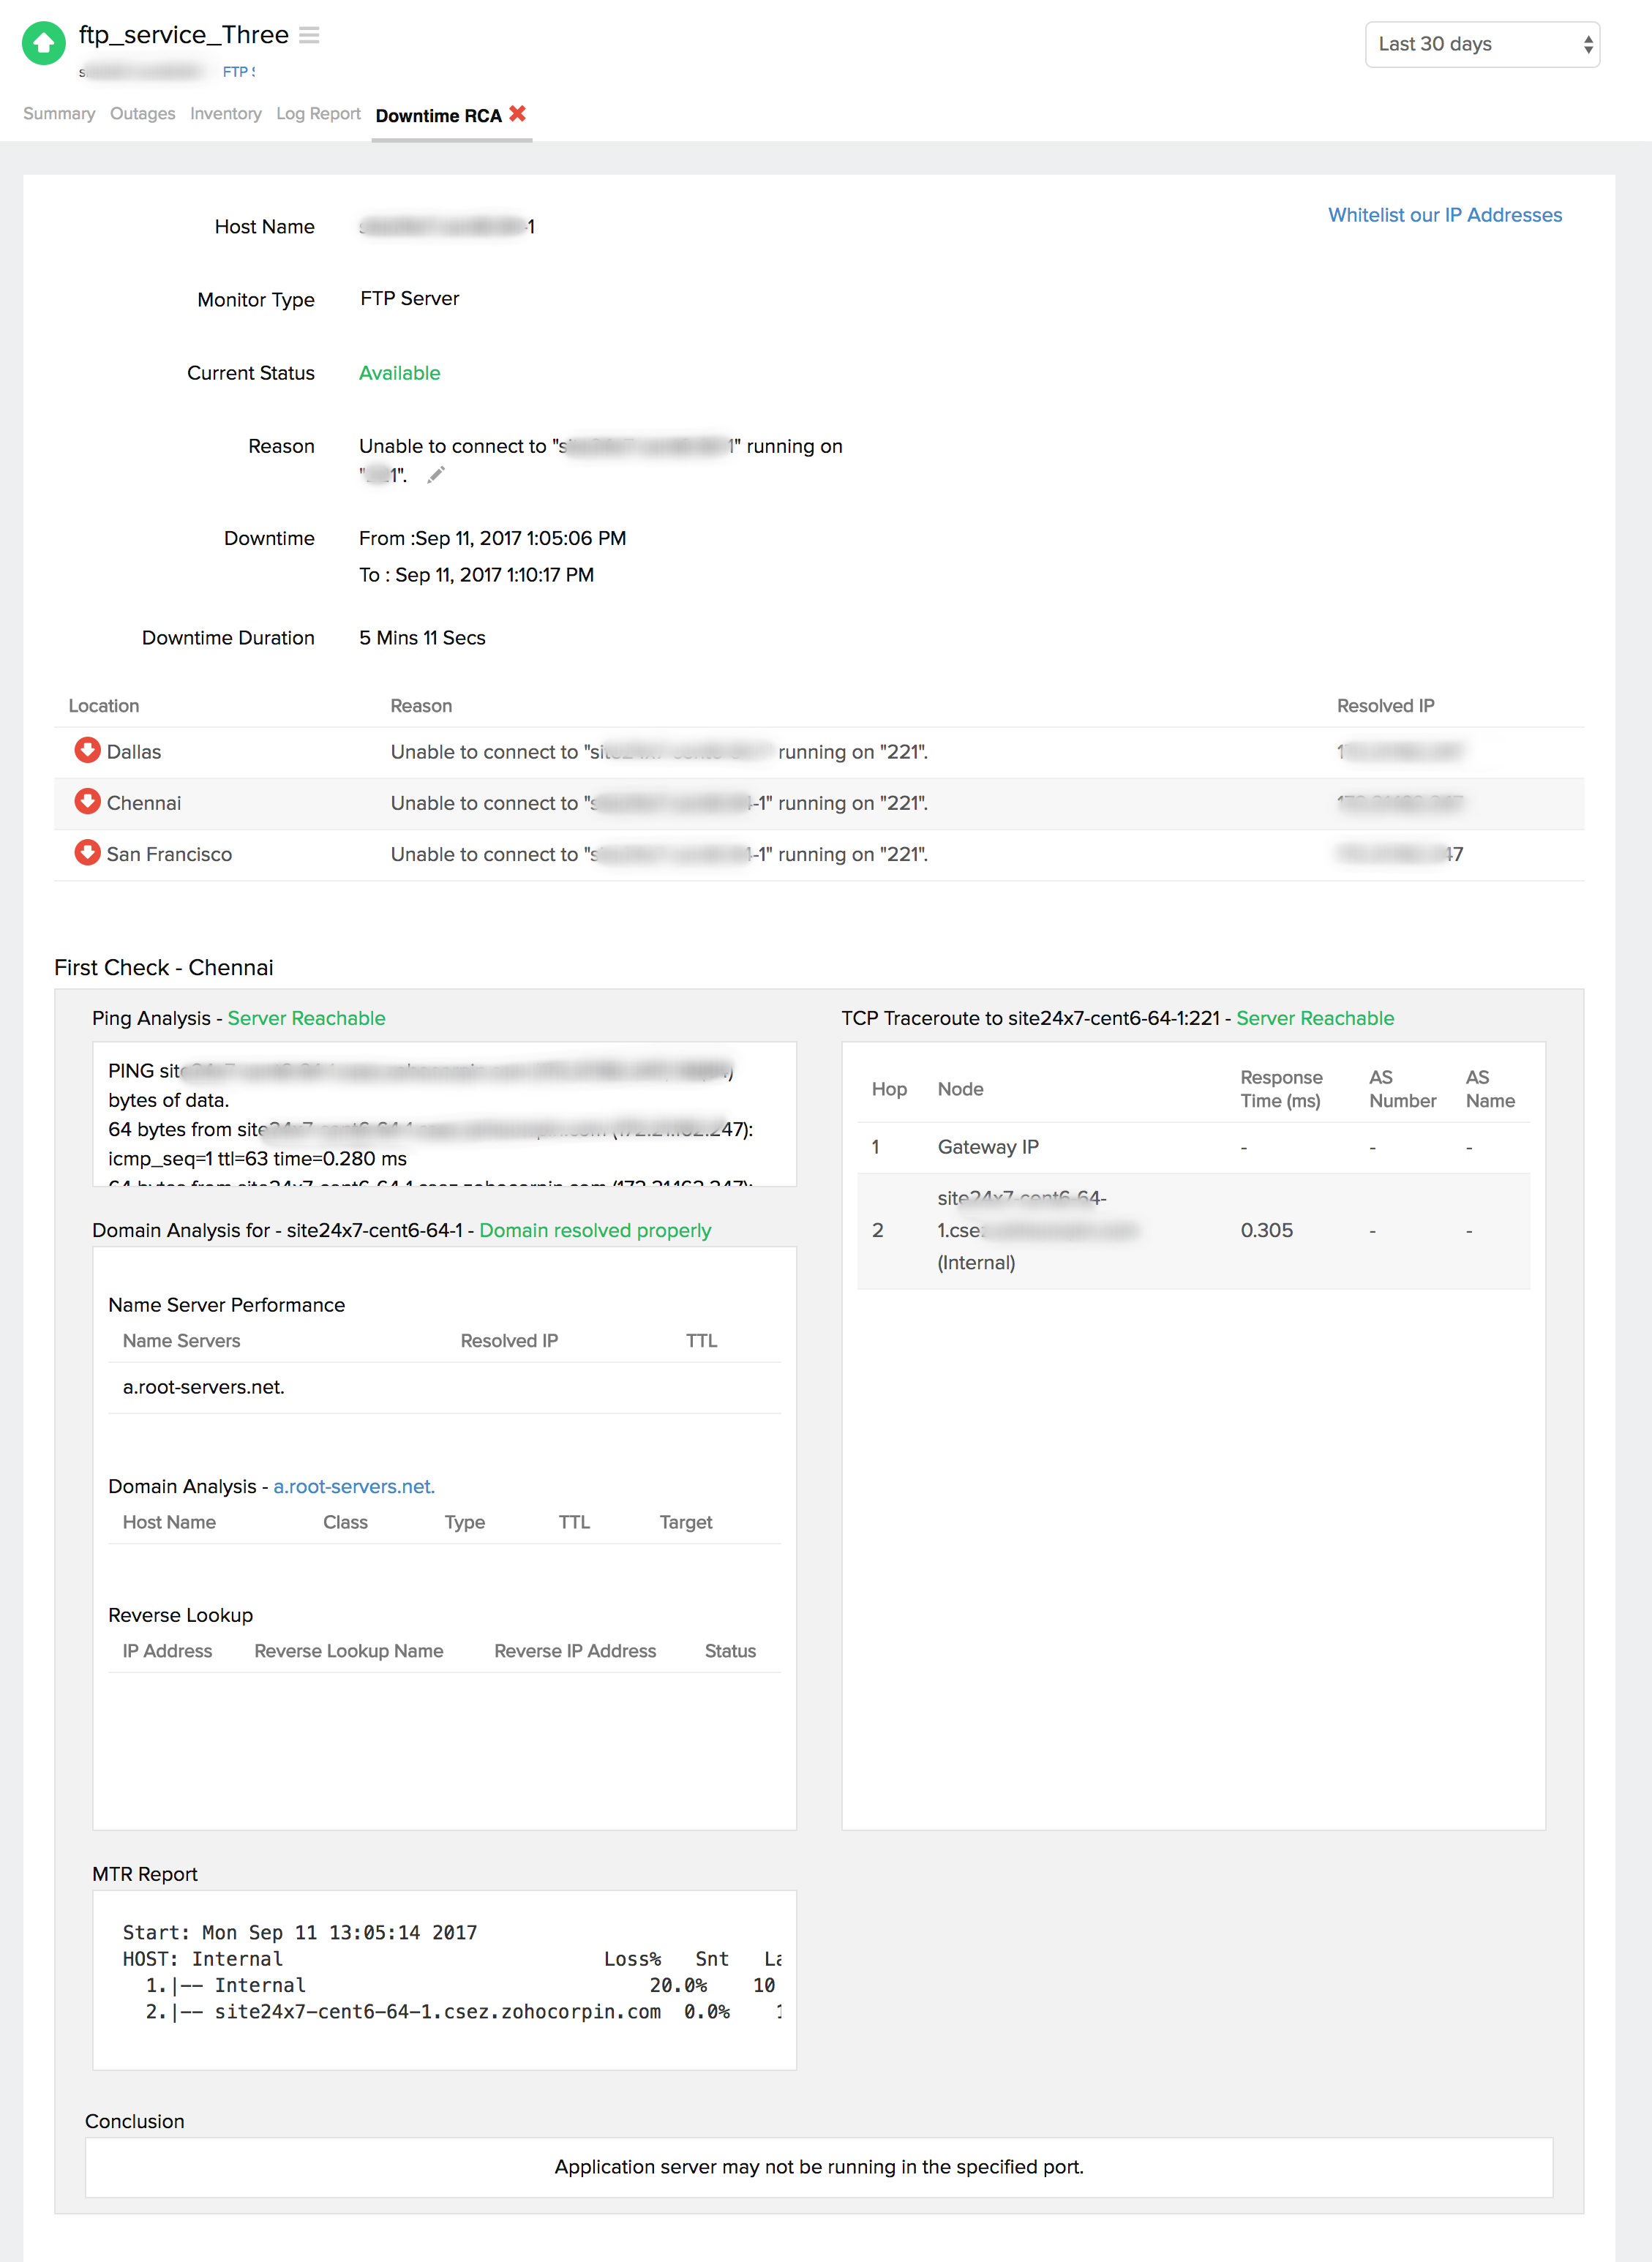The width and height of the screenshot is (1652, 2262).
Task: Click the a.root-servers.net. domain analysis link
Action: tap(354, 1487)
